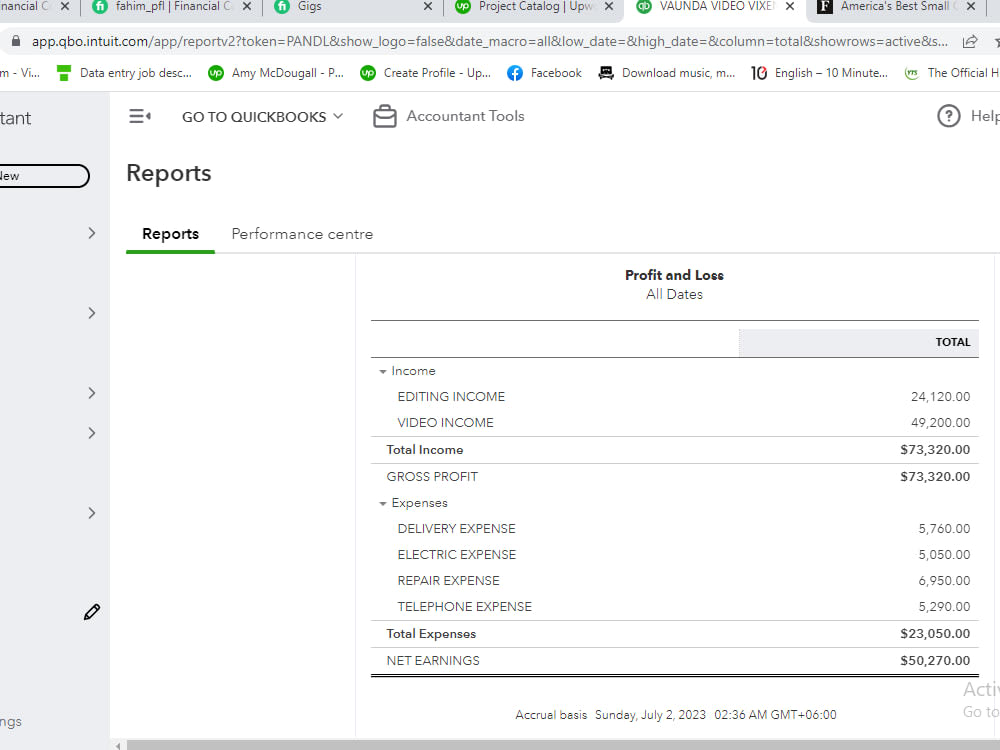The image size is (1000, 750).
Task: Open Create Profile Upwork bookmark
Action: coord(425,73)
